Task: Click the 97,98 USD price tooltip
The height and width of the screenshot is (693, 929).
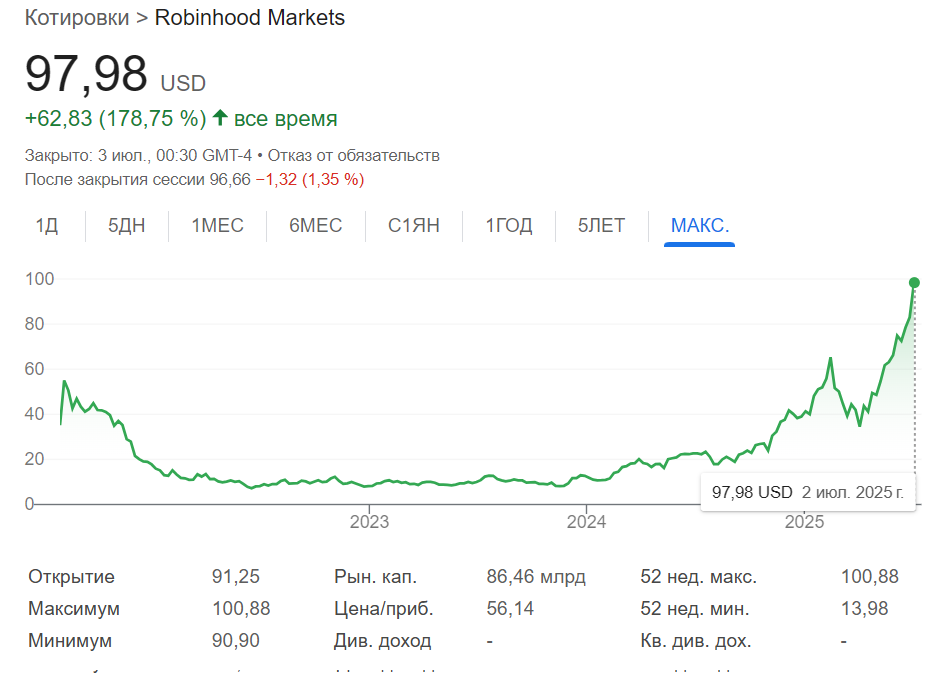Action: pos(808,492)
